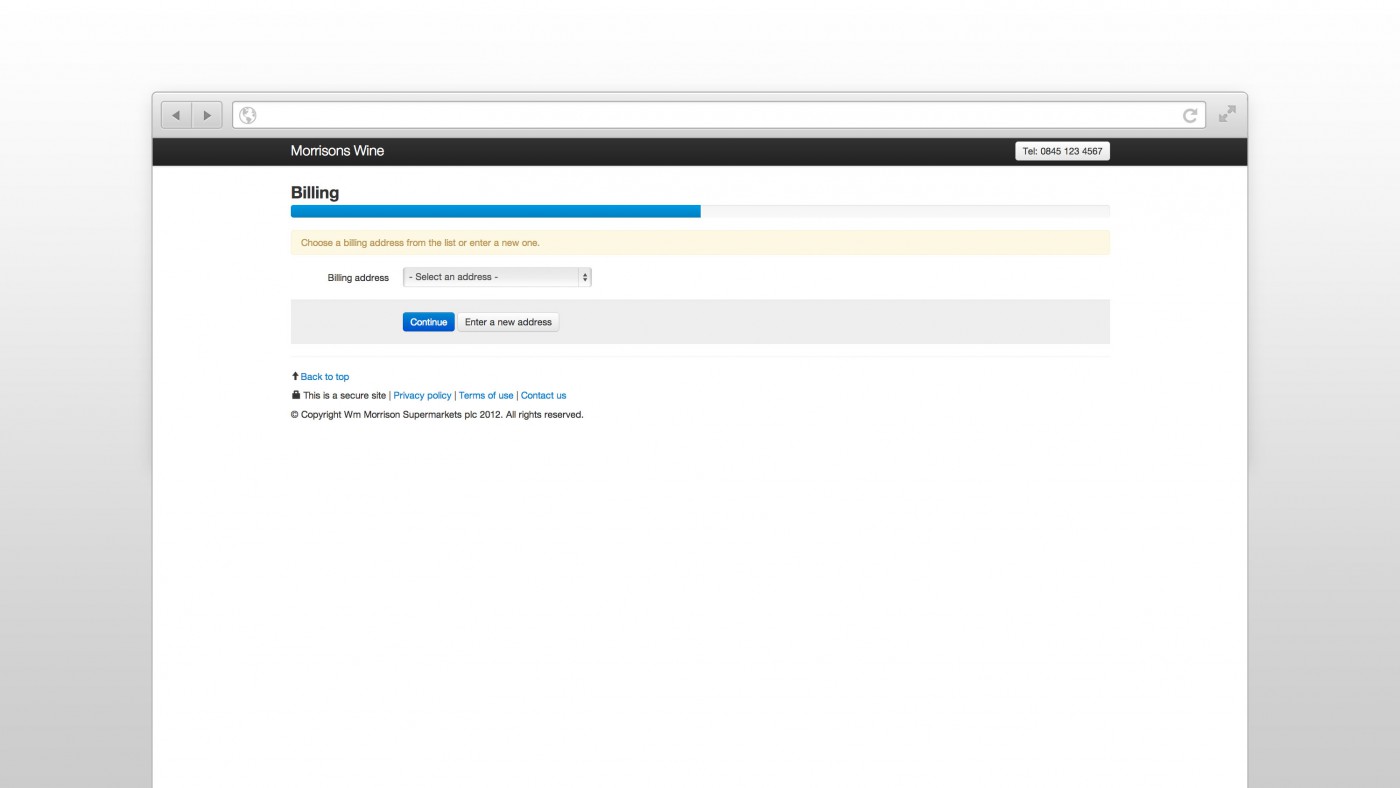Open the Contact us link

543,395
